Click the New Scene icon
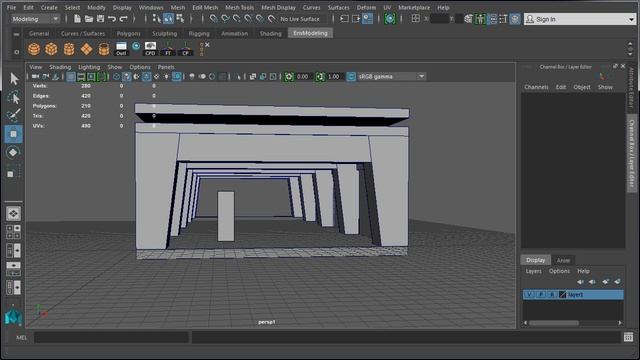The width and height of the screenshot is (640, 360). [77, 19]
